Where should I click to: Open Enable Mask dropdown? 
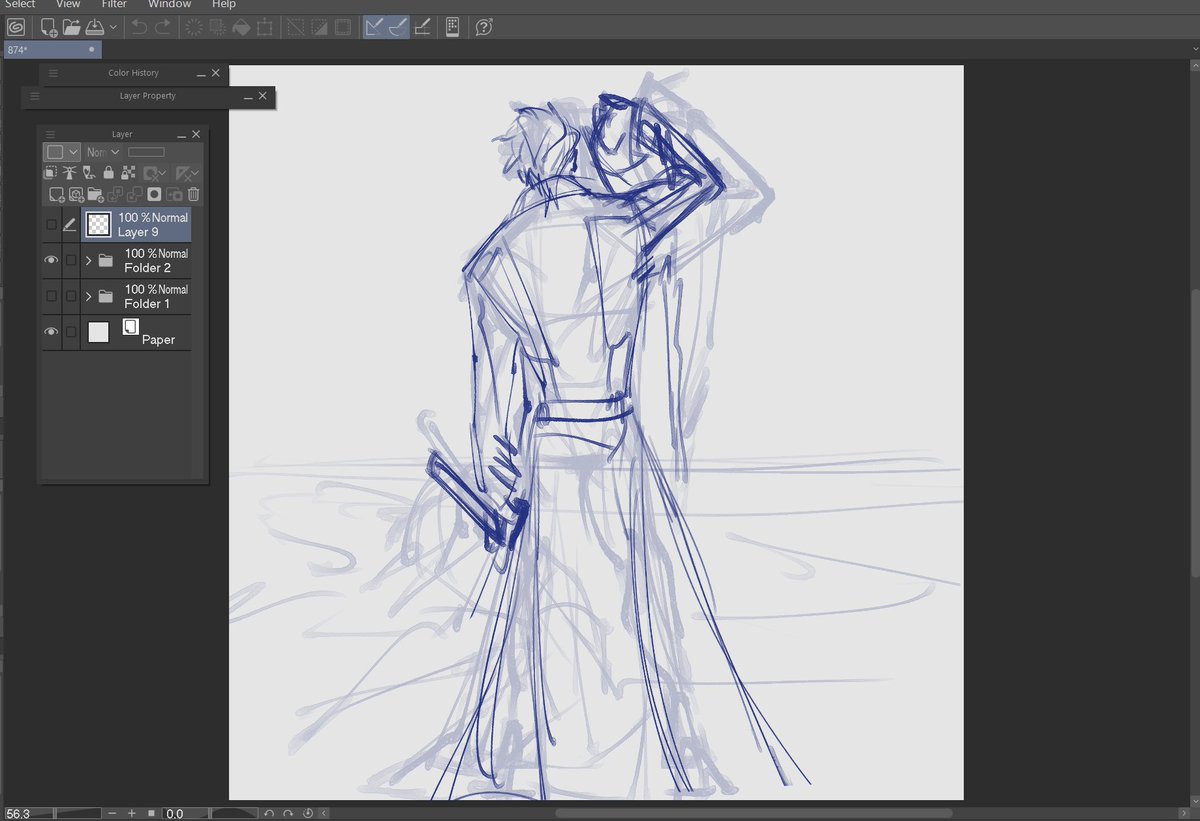tap(153, 173)
